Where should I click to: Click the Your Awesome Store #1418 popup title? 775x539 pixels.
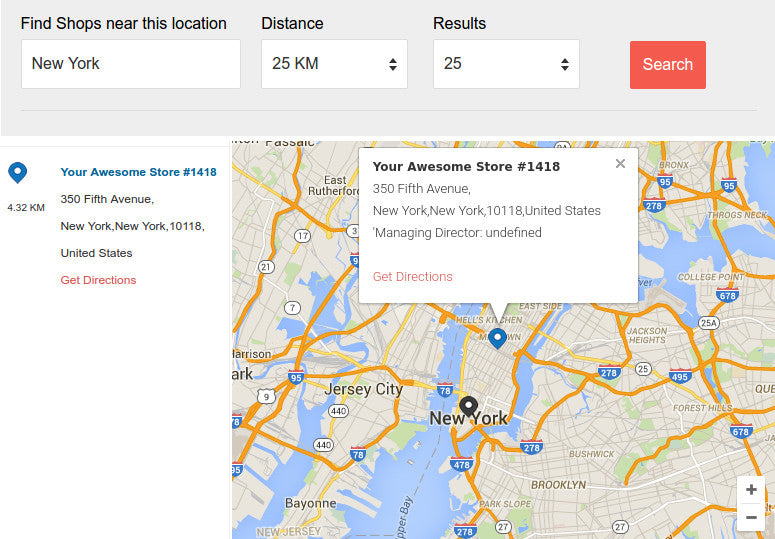tap(466, 167)
